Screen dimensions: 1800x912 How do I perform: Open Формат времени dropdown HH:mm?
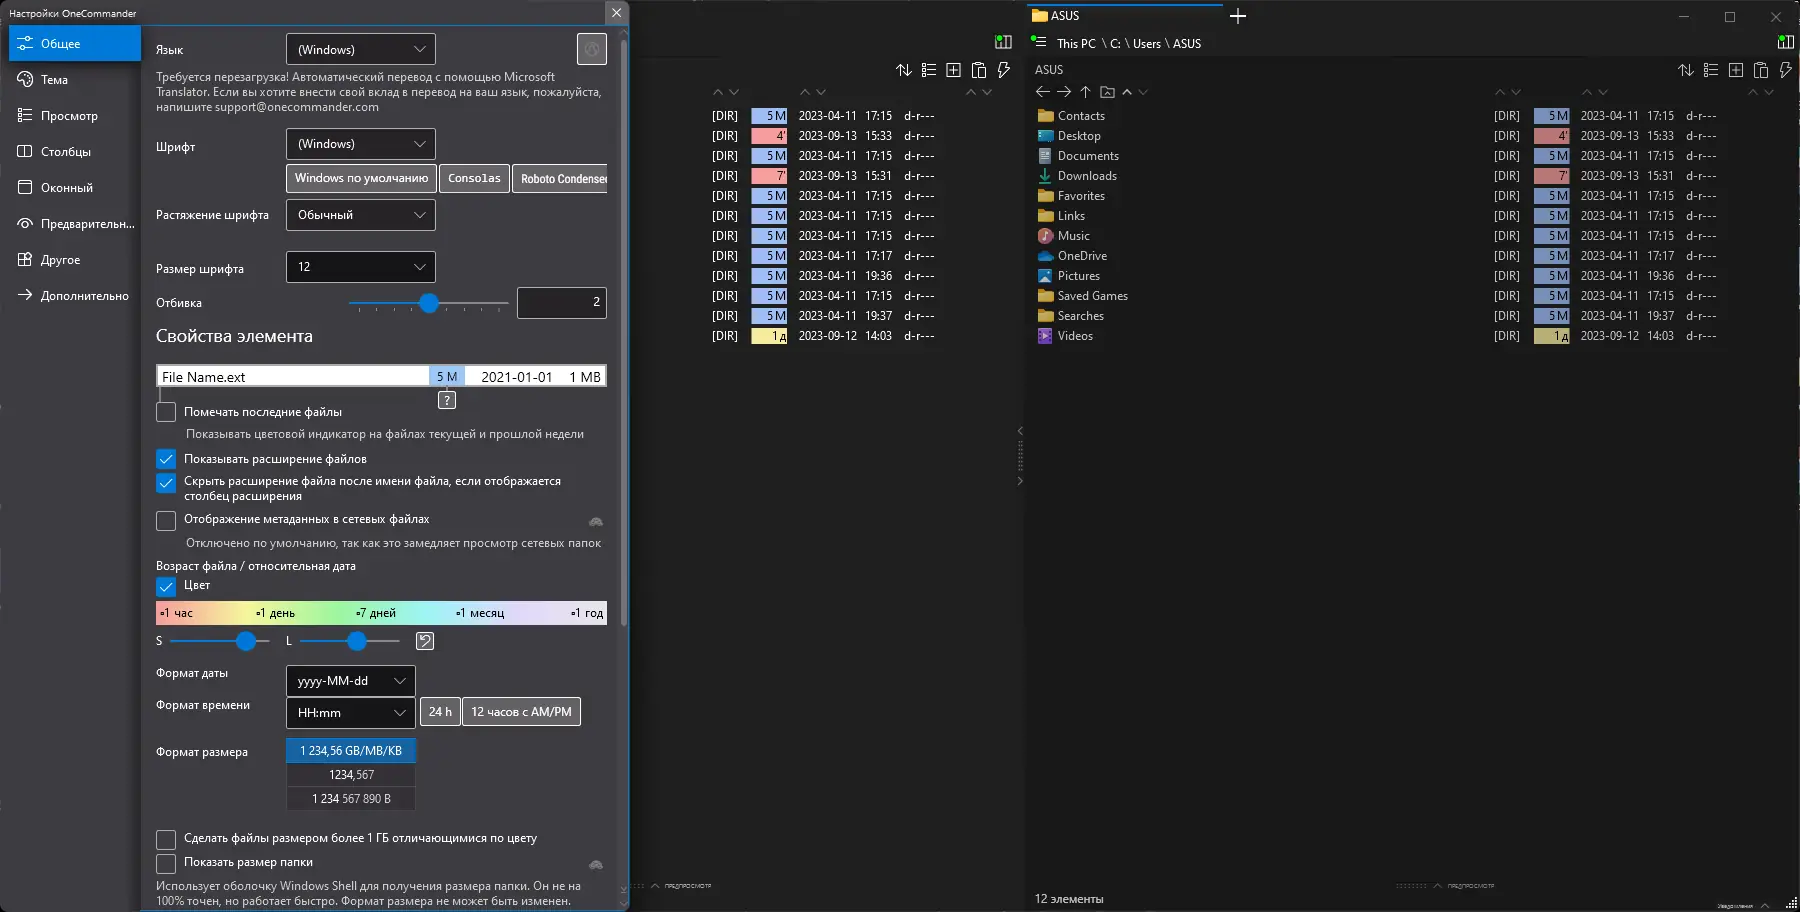click(x=351, y=713)
